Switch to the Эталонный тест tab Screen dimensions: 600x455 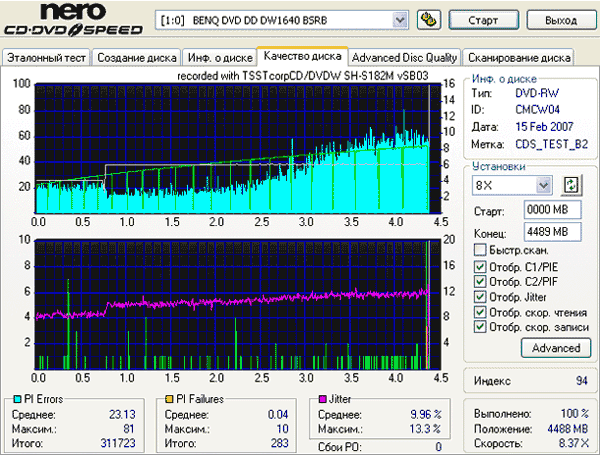(46, 57)
